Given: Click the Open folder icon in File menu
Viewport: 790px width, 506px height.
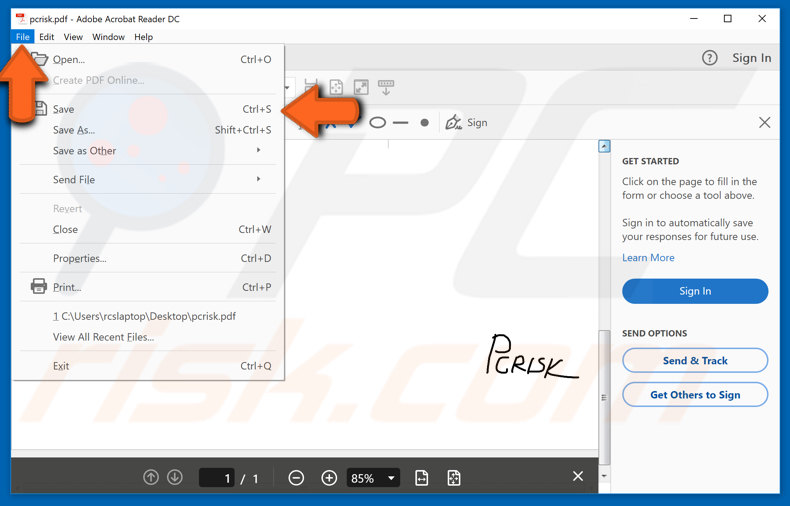Looking at the screenshot, I should coord(39,59).
